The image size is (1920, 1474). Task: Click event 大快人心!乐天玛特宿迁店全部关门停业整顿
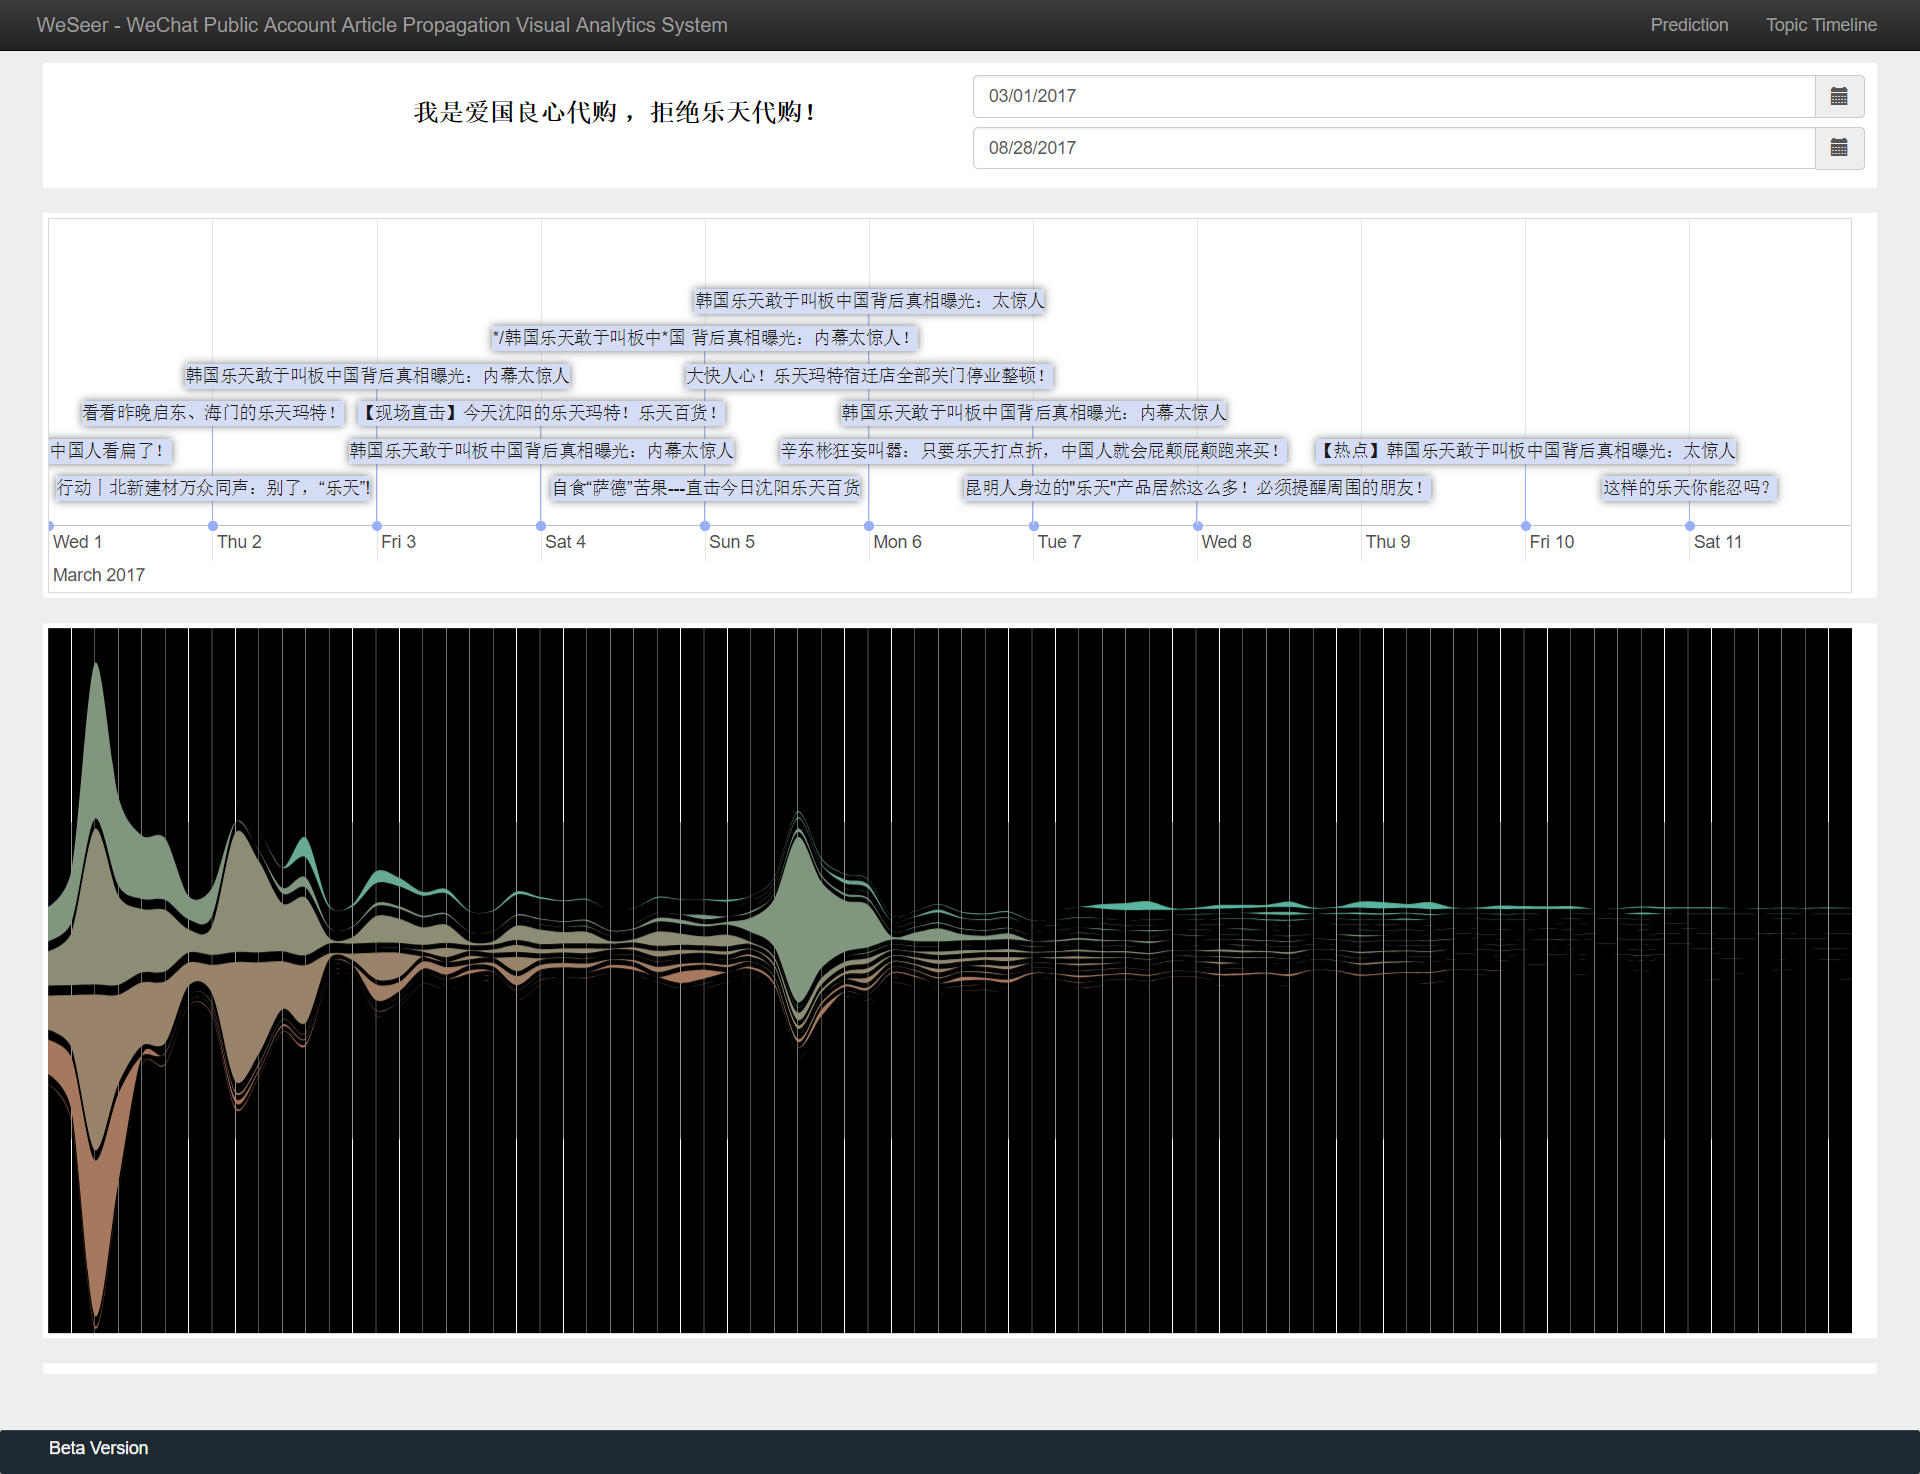coord(867,376)
